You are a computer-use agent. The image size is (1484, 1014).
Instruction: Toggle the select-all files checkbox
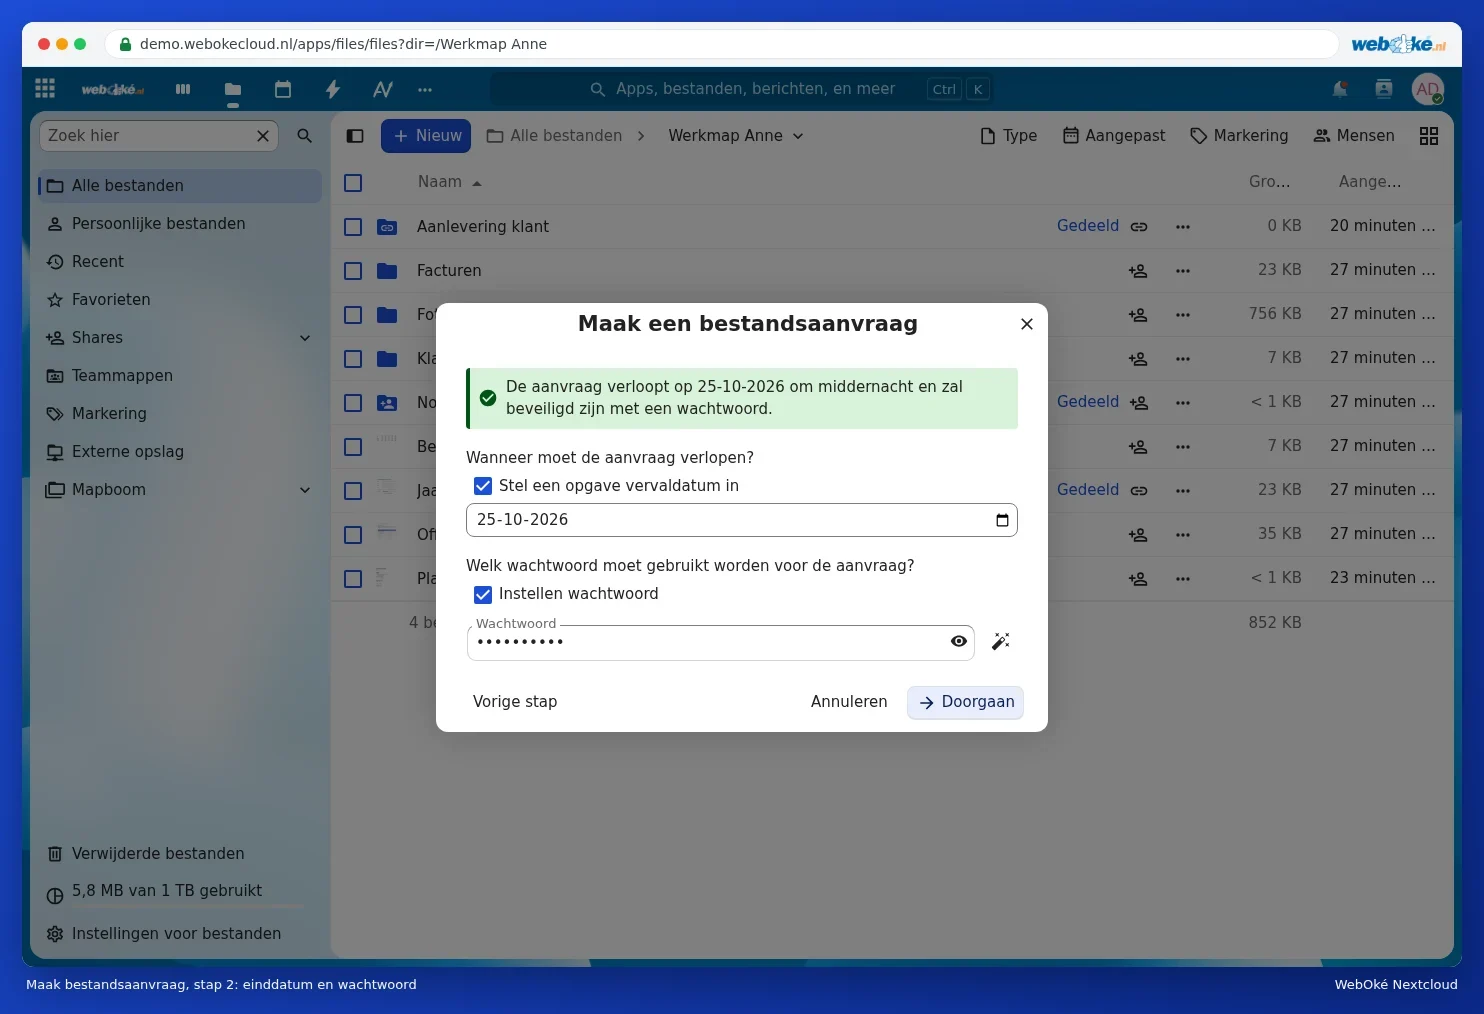[x=353, y=183]
